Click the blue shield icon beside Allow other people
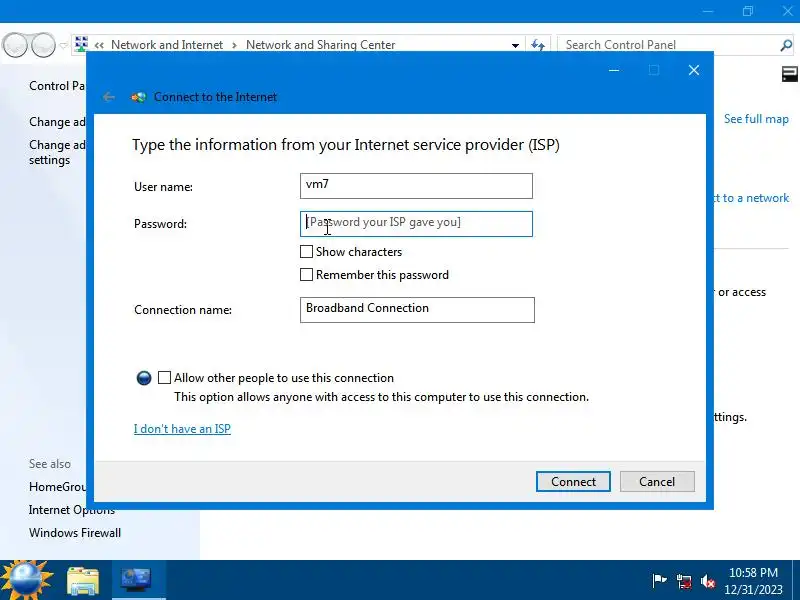Viewport: 800px width, 600px height. point(144,378)
